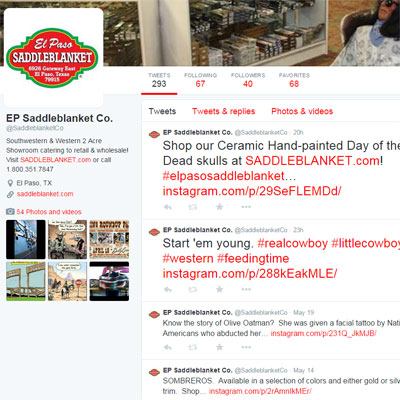Open more options on Olive Oatman tweet
This screenshot has width=400, height=400.
246,347
